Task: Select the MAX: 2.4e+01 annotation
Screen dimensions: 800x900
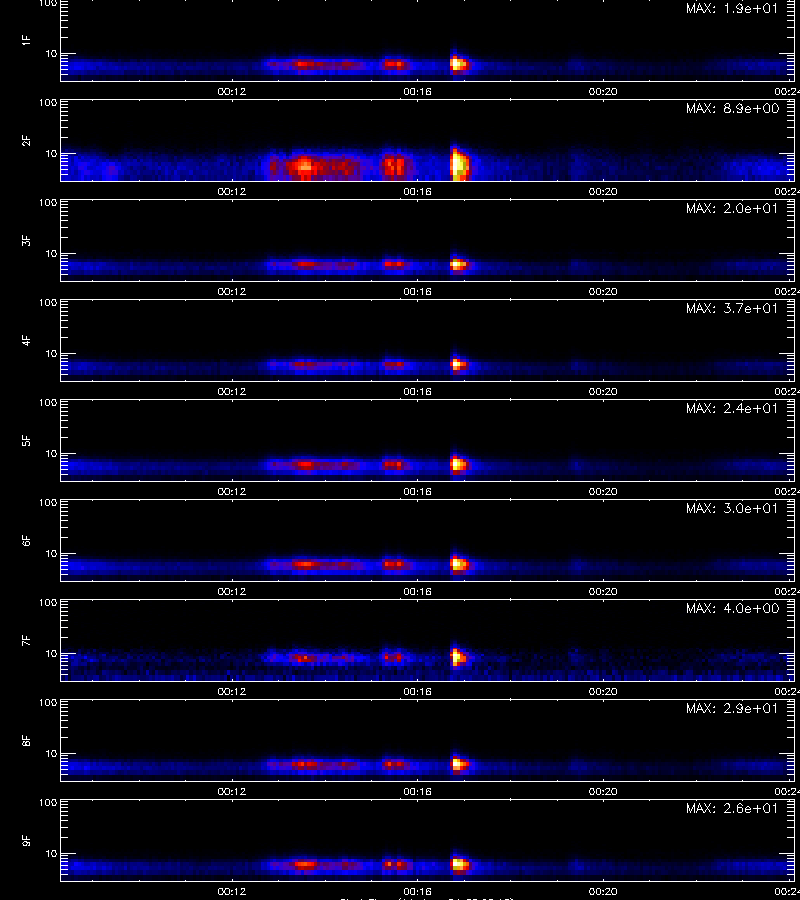Action: pos(732,408)
